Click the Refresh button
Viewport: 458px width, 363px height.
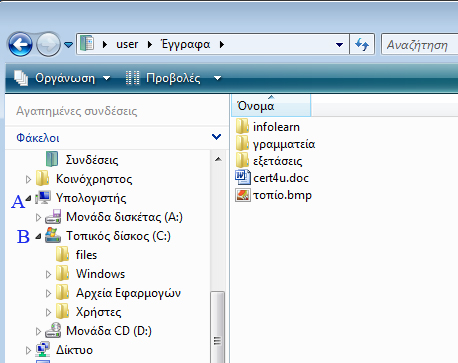tap(362, 44)
